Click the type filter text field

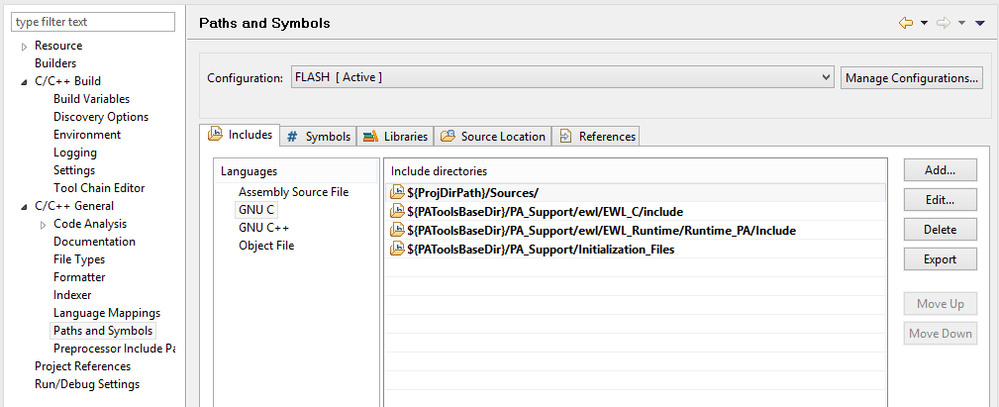pyautogui.click(x=93, y=22)
